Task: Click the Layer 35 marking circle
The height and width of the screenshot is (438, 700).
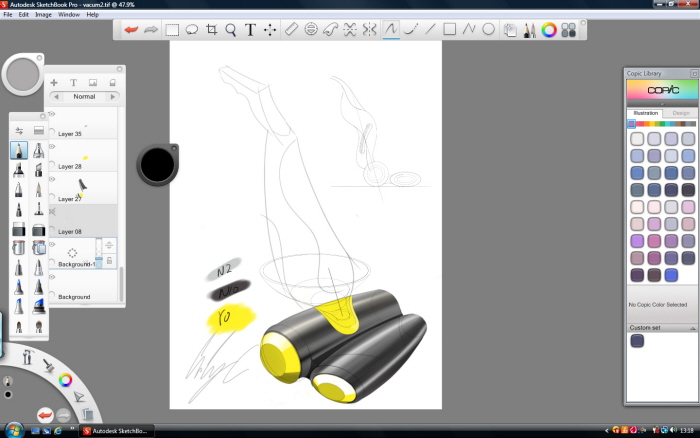Action: pyautogui.click(x=52, y=133)
